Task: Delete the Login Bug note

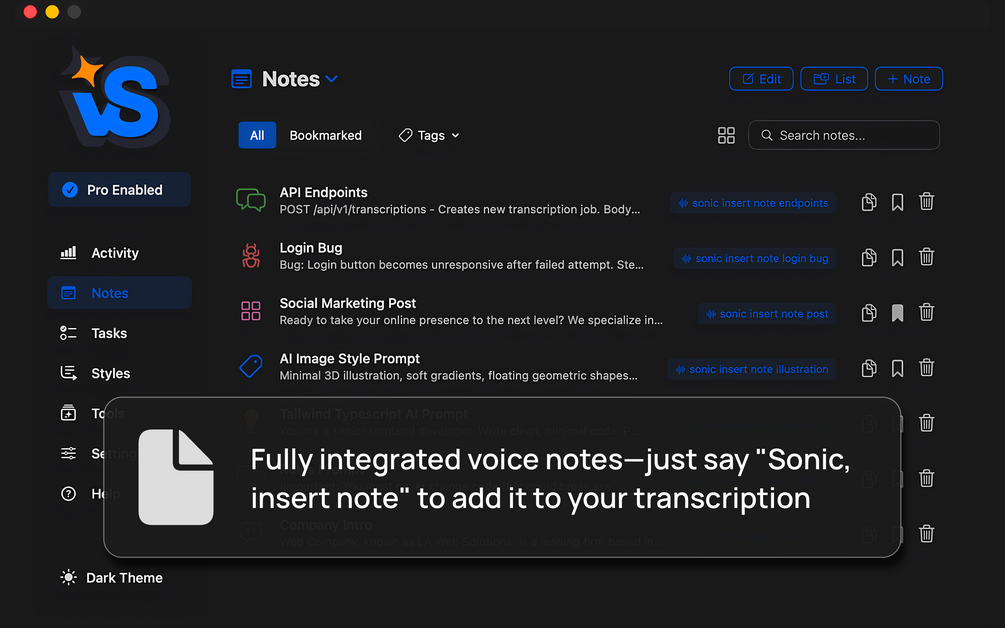Action: click(926, 257)
